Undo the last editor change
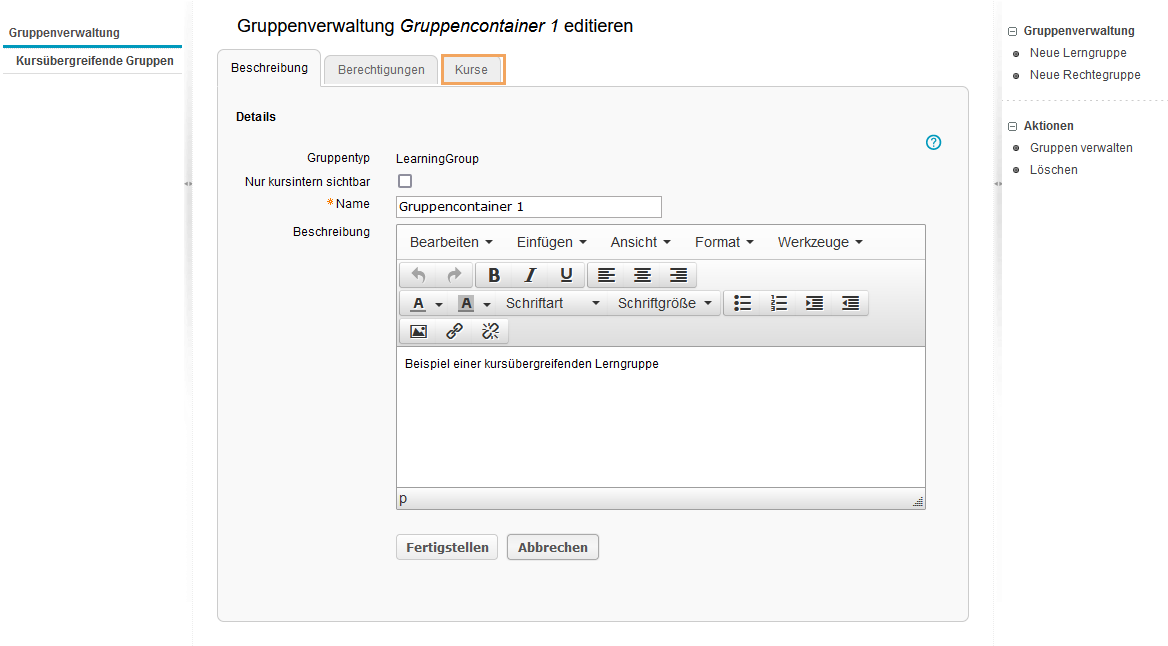Viewport: 1168px width, 646px height. 418,275
